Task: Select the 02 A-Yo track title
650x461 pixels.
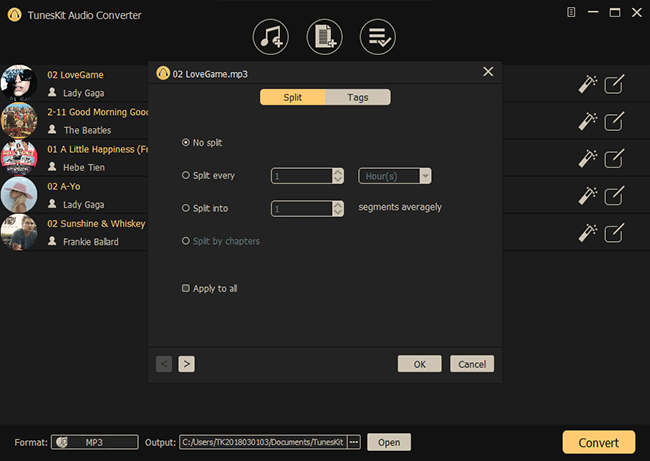Action: tap(64, 187)
